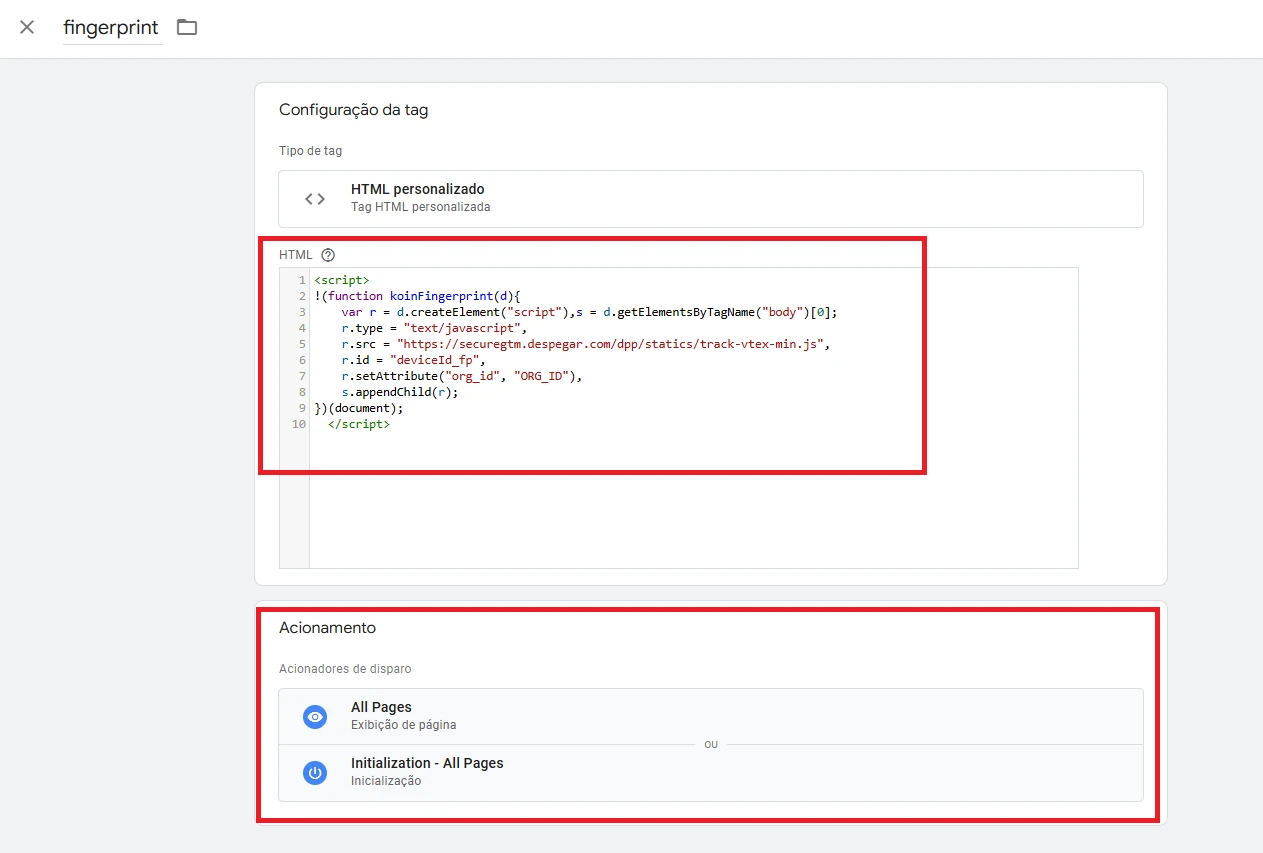This screenshot has height=853, width=1263.
Task: Click the opening <script> line in editor
Action: point(341,280)
